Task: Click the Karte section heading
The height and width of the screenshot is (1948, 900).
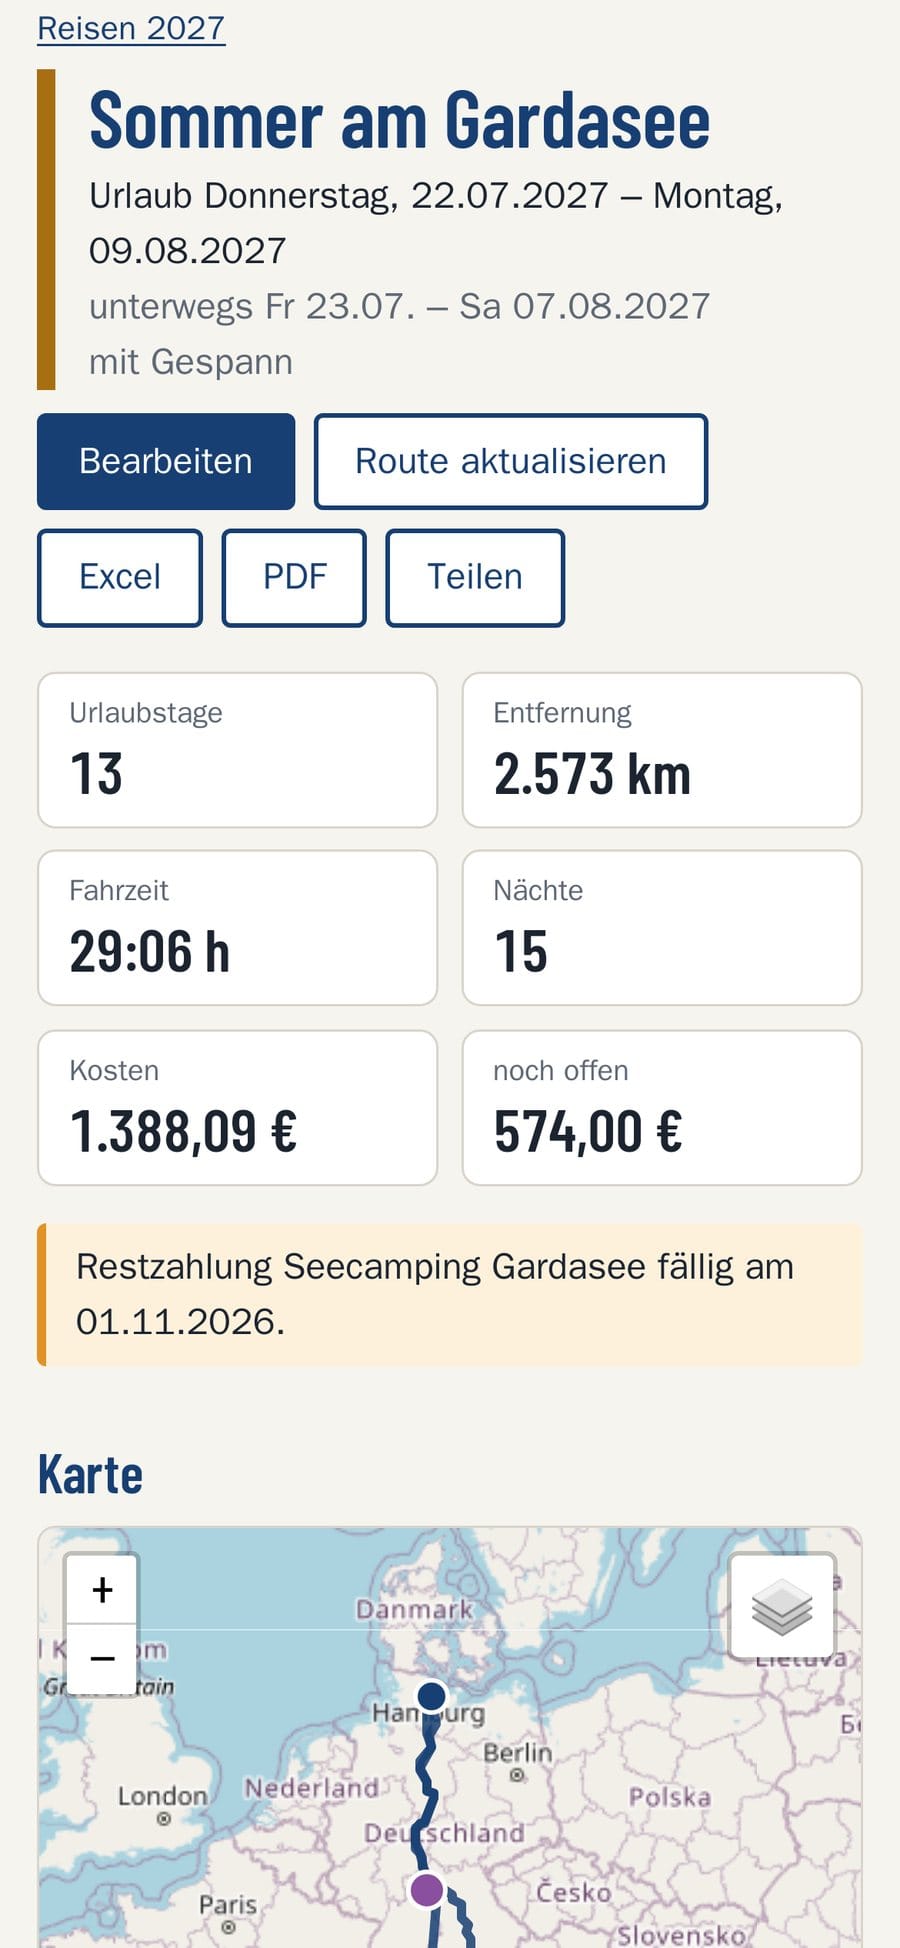Action: click(x=90, y=1475)
